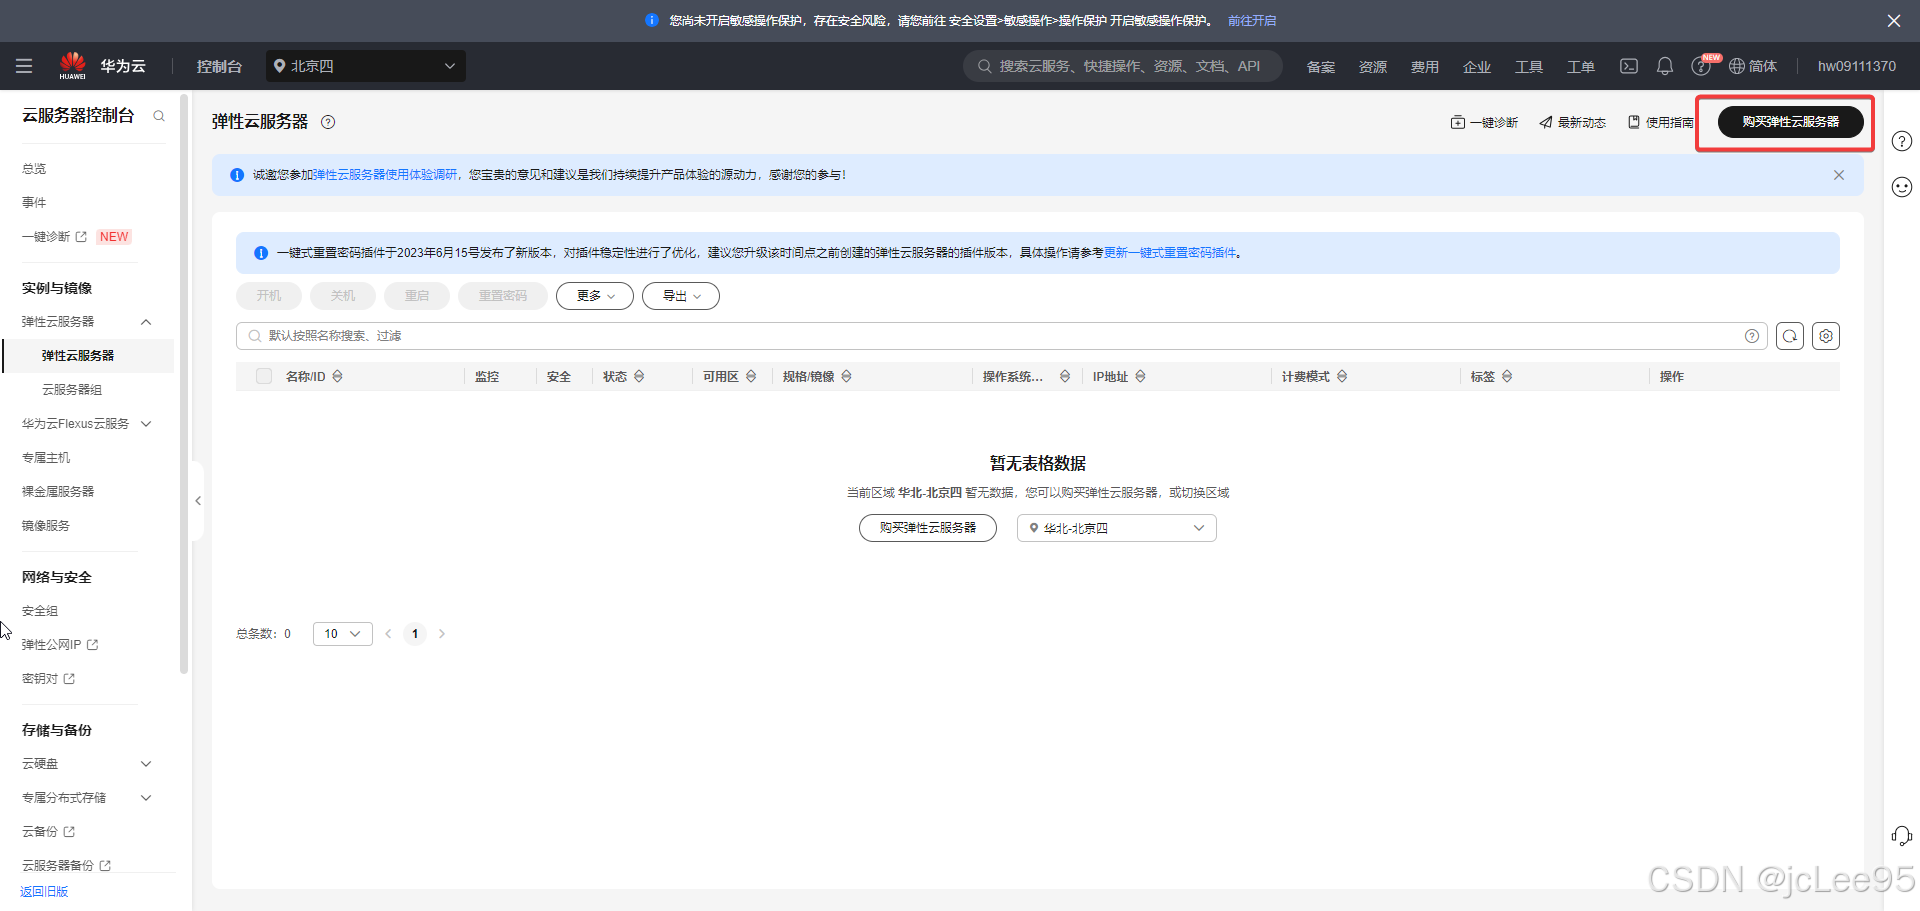Open 最新动态 link

pyautogui.click(x=1573, y=123)
